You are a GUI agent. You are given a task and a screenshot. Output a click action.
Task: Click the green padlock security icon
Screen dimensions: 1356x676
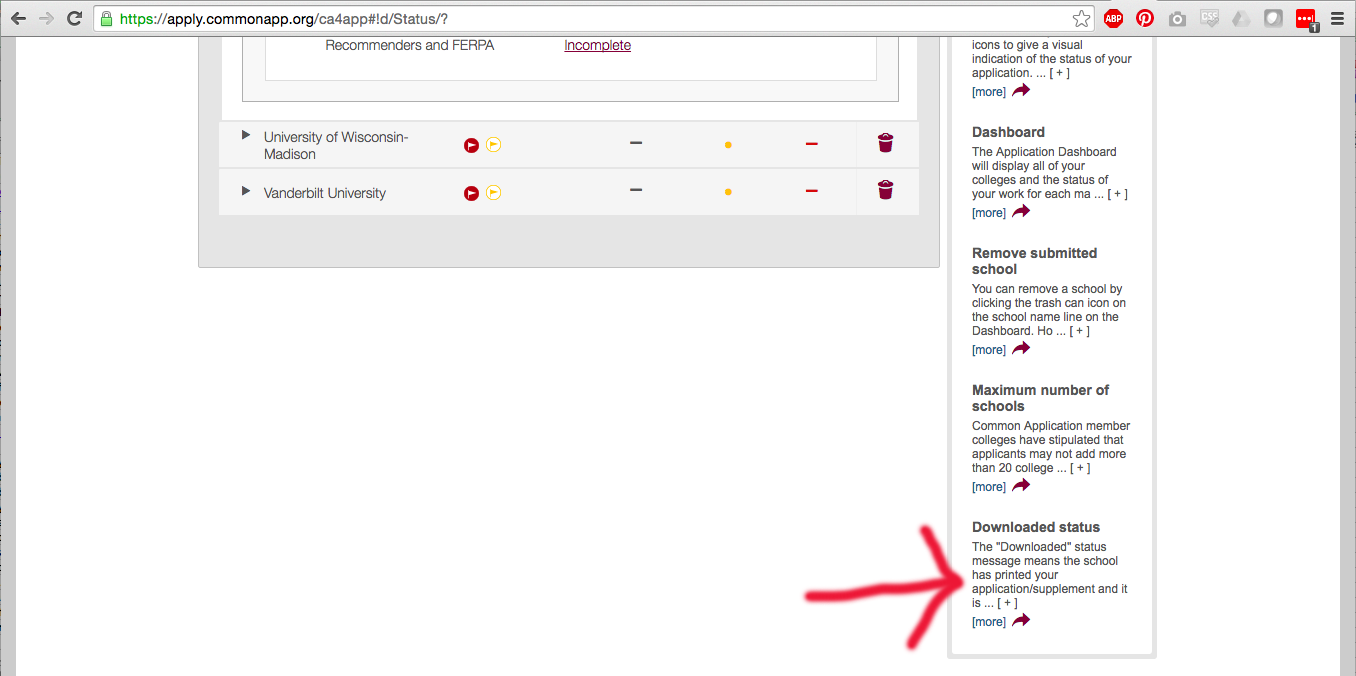click(106, 18)
